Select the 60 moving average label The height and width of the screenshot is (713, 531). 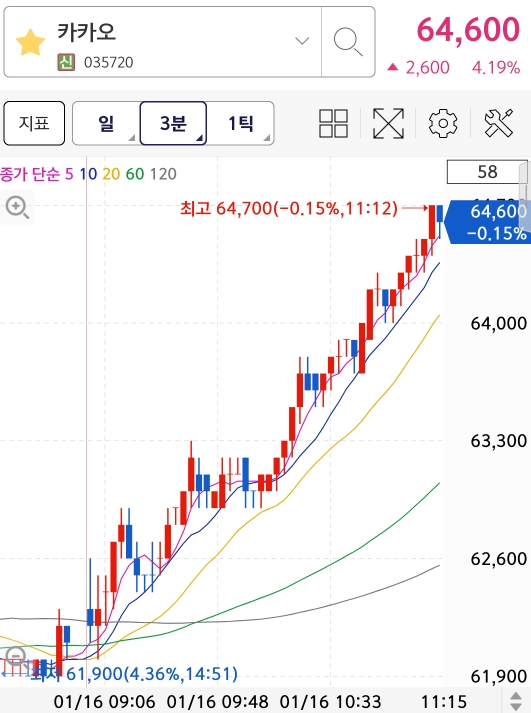click(135, 174)
